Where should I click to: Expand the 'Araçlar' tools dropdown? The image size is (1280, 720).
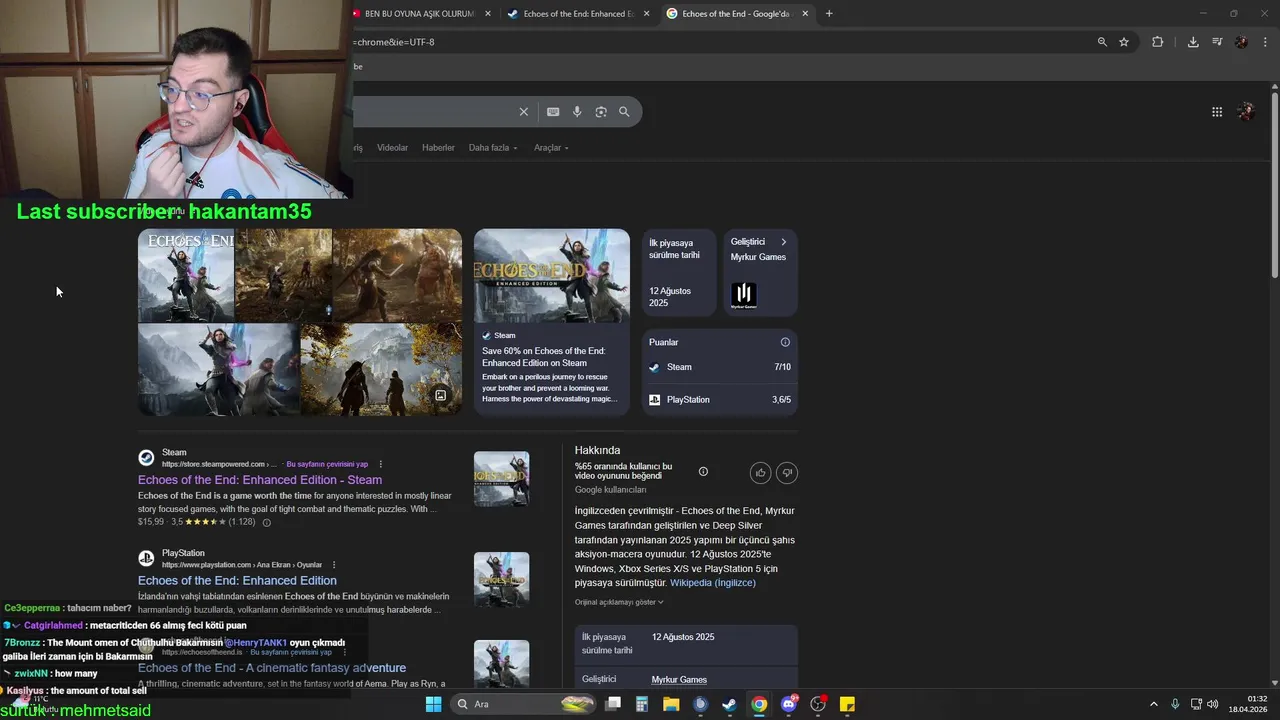coord(551,148)
